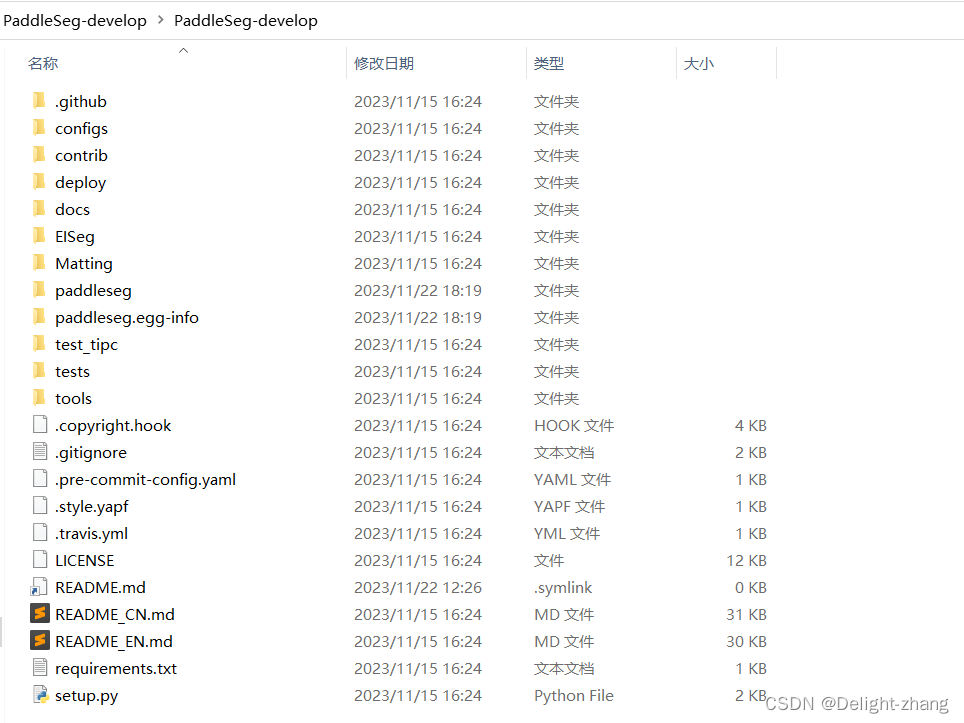Click the .github folder icon
Screen dimensions: 964x723
(39, 100)
